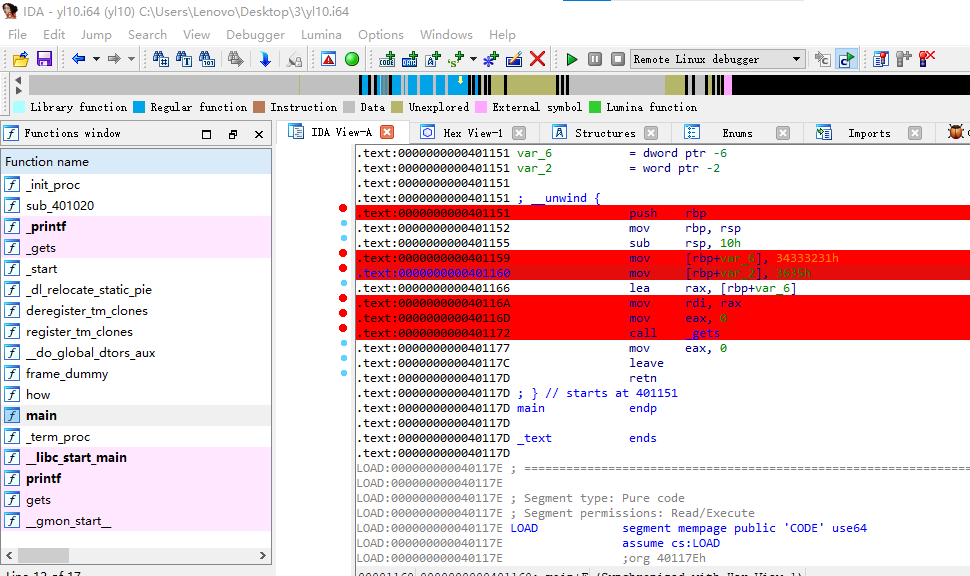The height and width of the screenshot is (576, 970).
Task: Open the immediate value search binoculars icon
Action: point(161,59)
